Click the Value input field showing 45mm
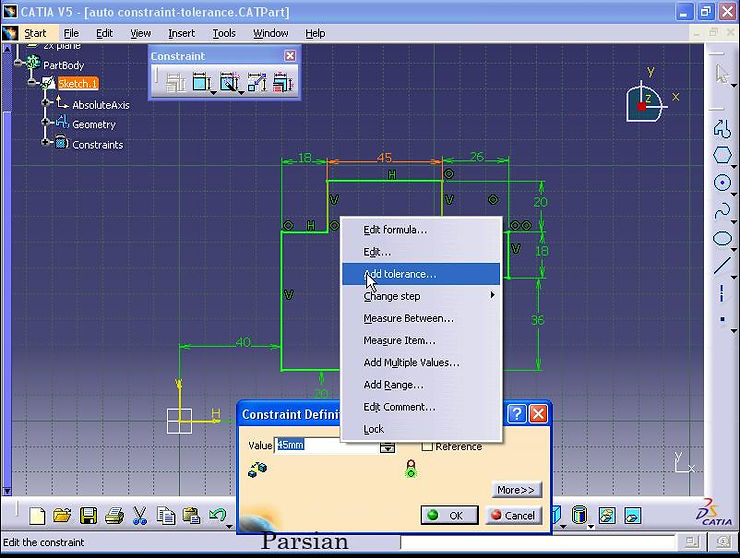Screen dimensions: 740x558 (326, 445)
